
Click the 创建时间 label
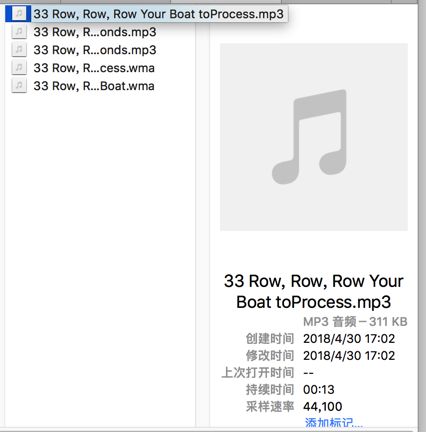tap(270, 339)
